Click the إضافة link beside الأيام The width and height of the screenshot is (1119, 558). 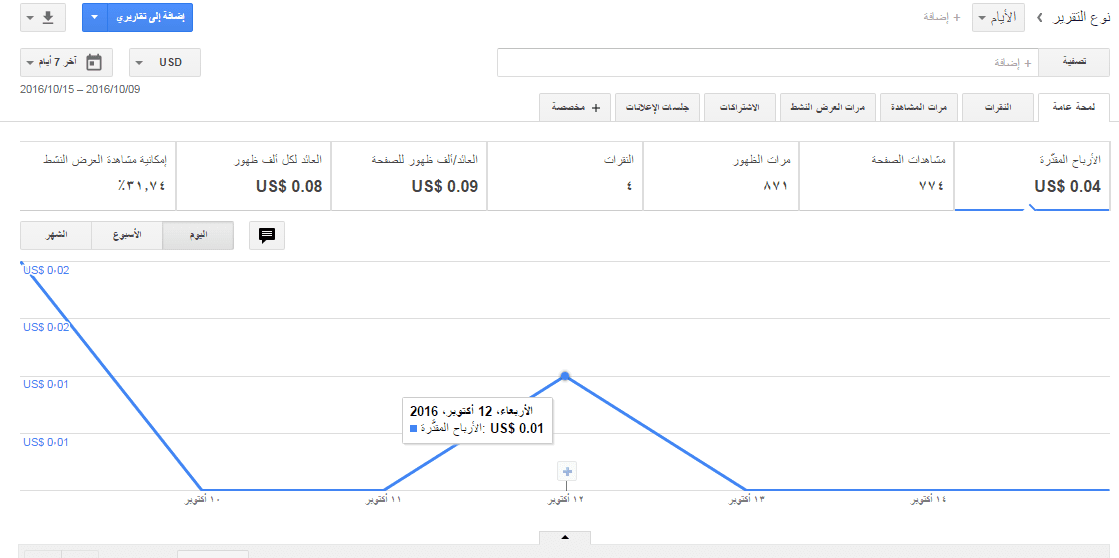943,18
